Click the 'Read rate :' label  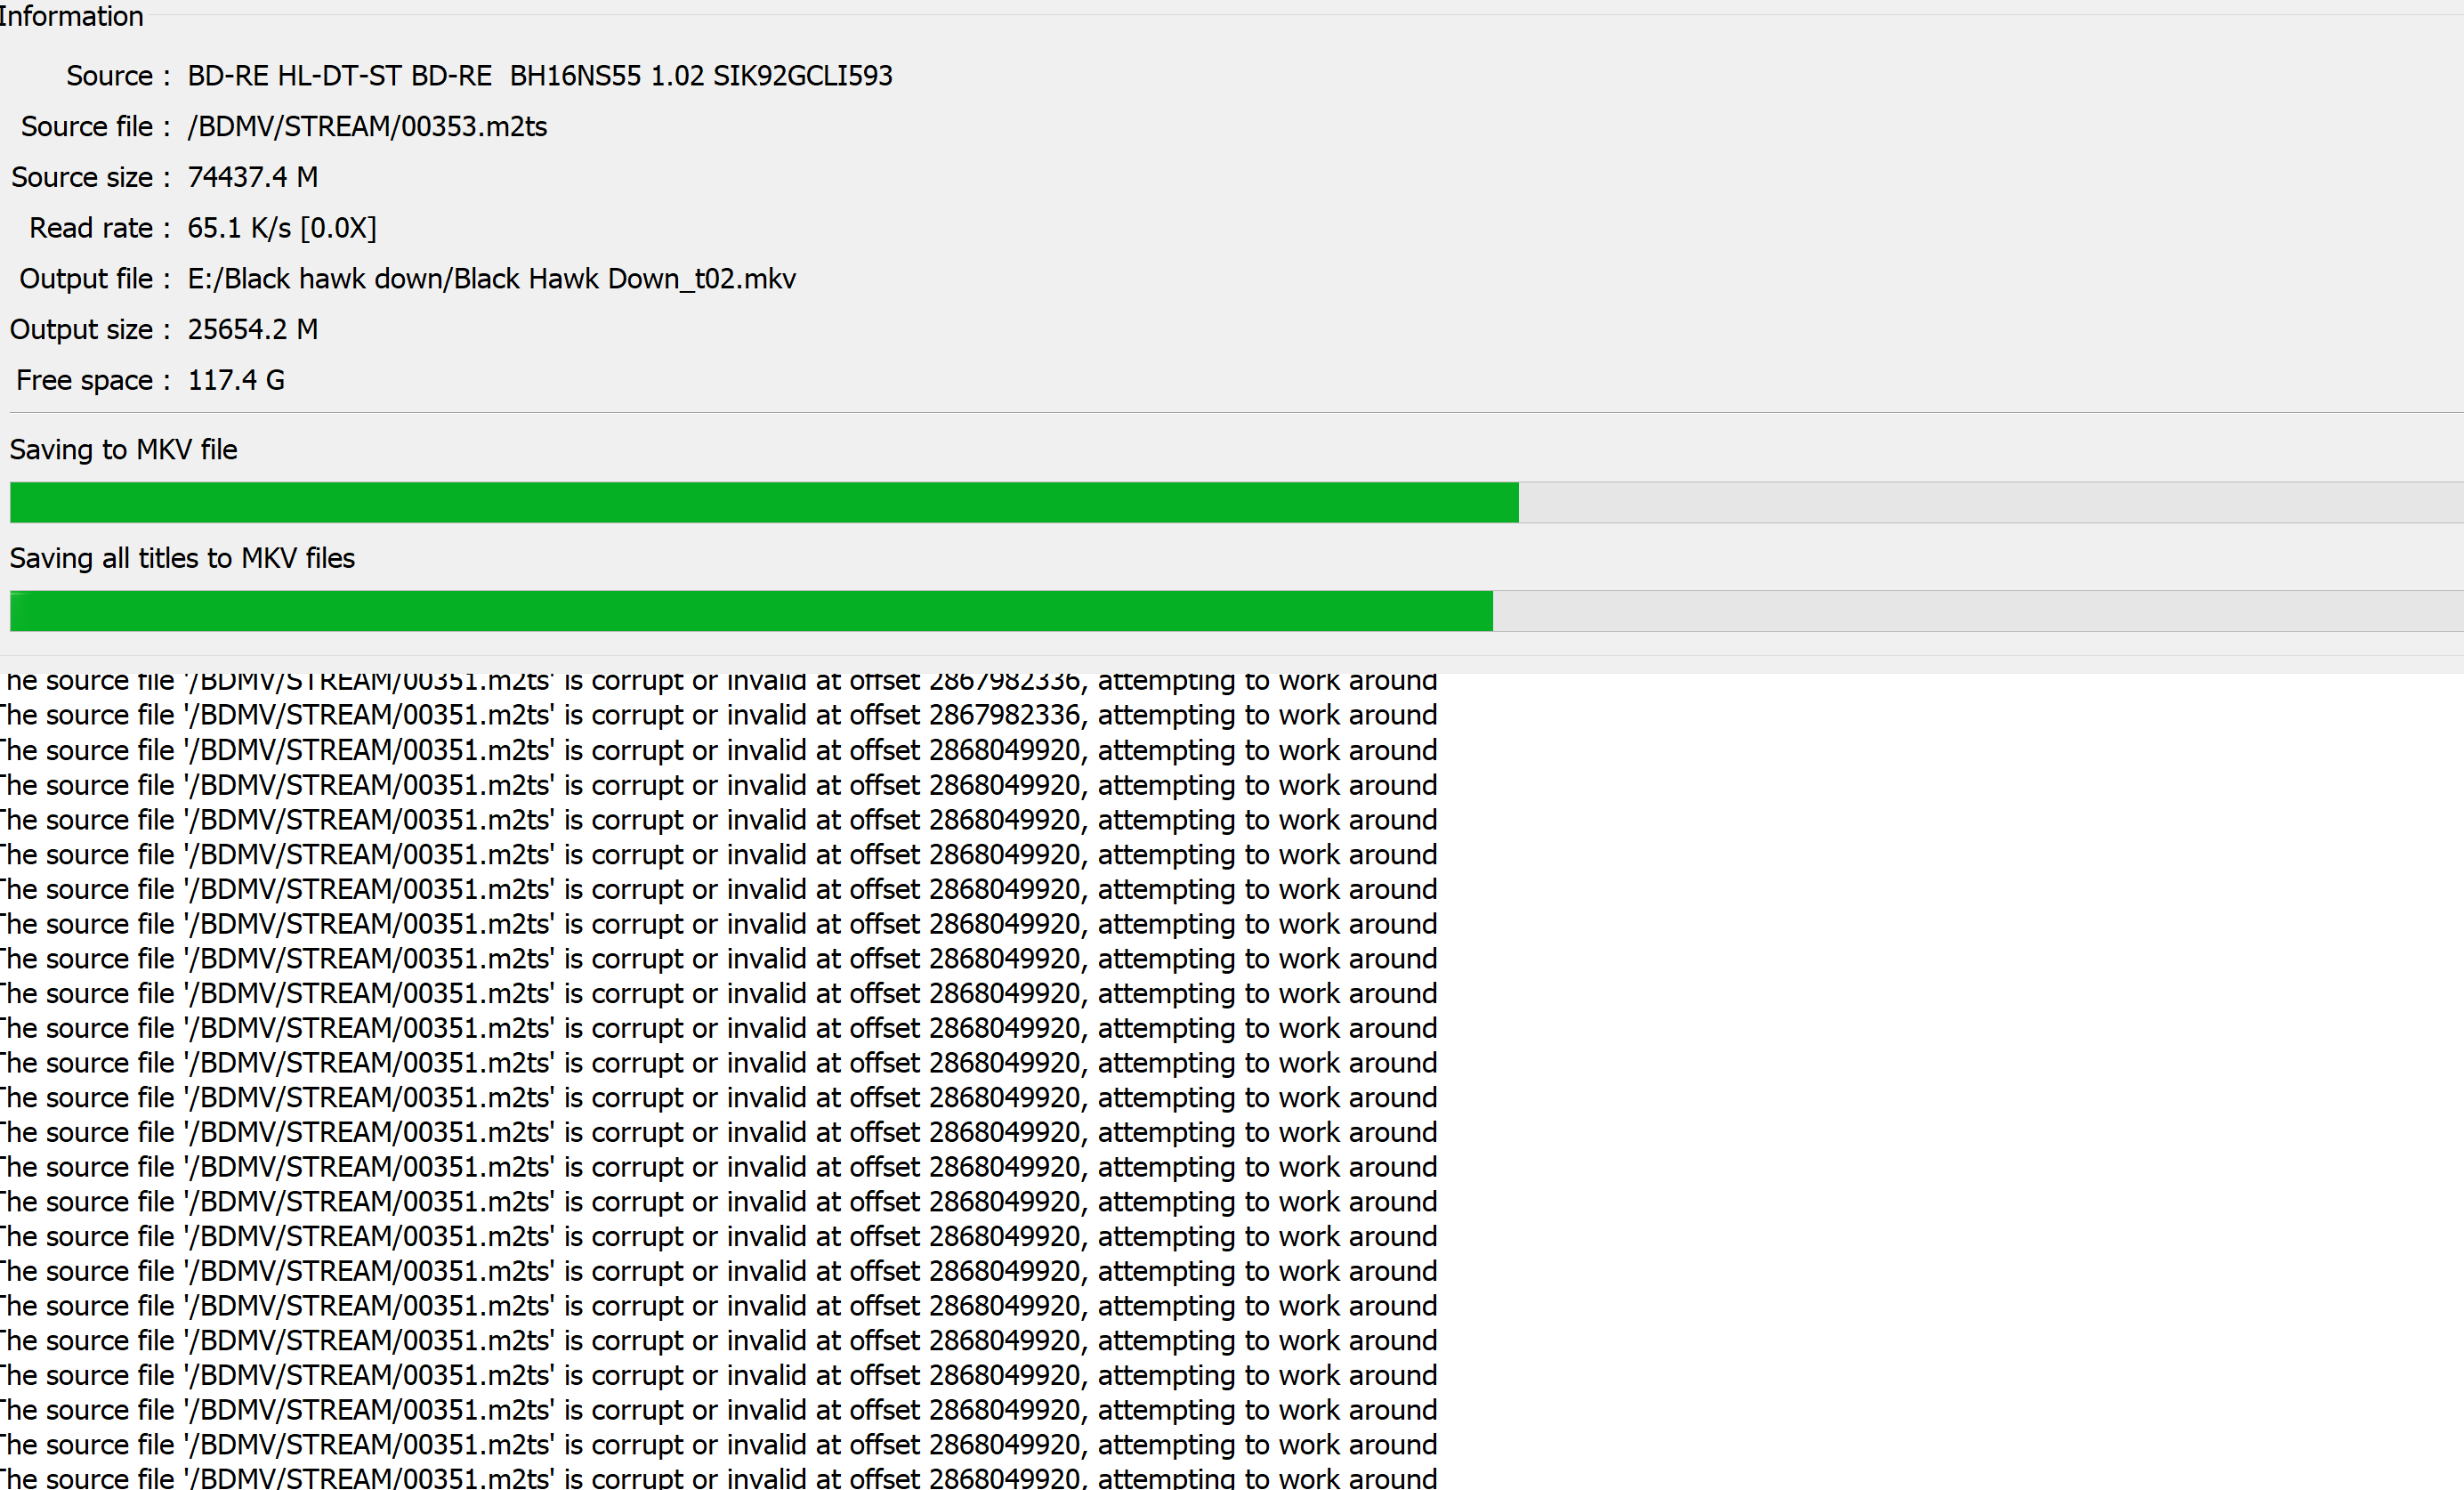100,228
